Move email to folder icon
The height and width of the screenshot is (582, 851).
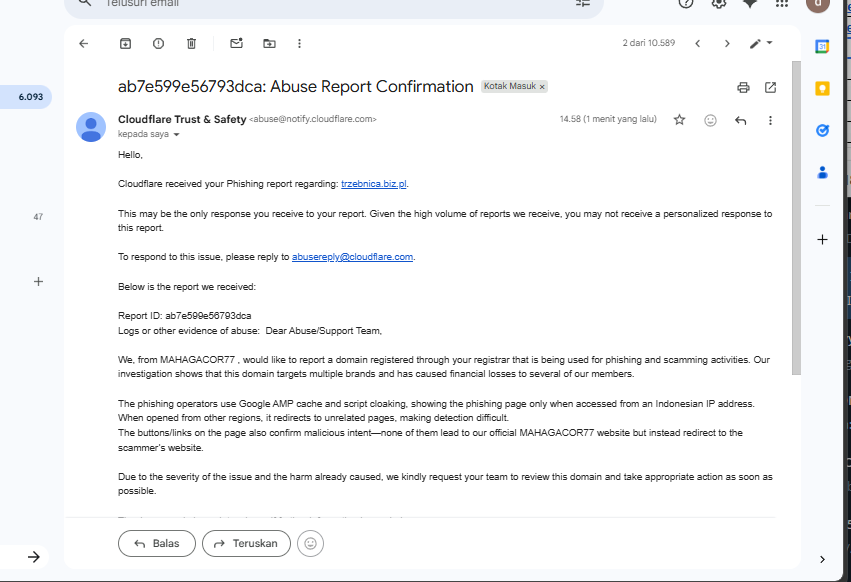point(269,43)
